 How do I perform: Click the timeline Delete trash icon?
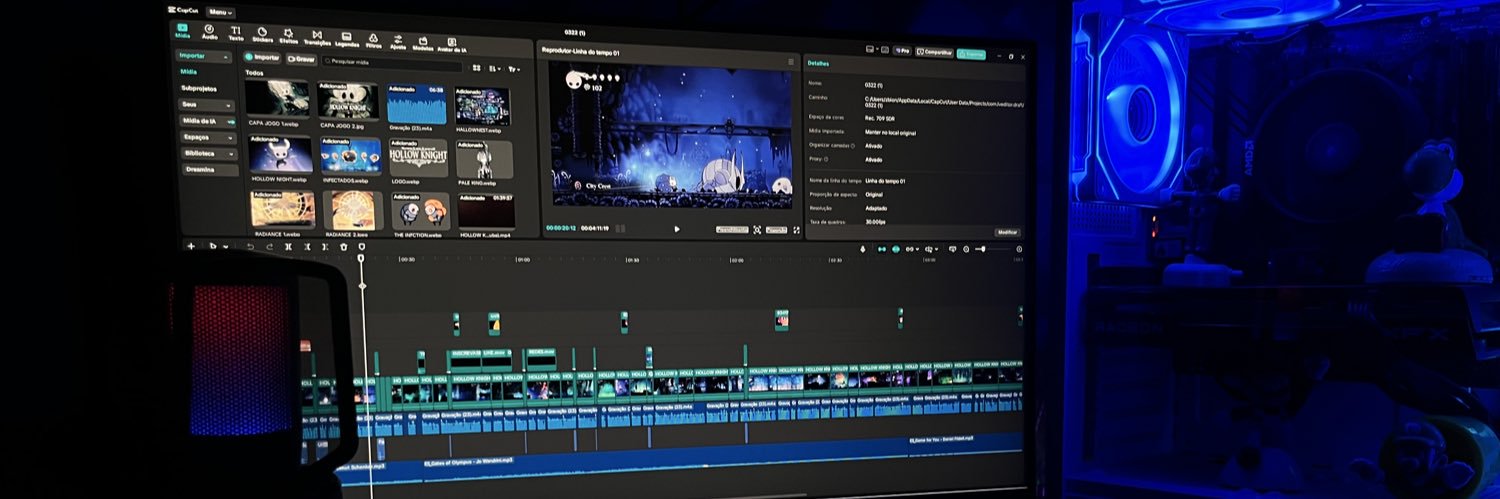[x=344, y=247]
